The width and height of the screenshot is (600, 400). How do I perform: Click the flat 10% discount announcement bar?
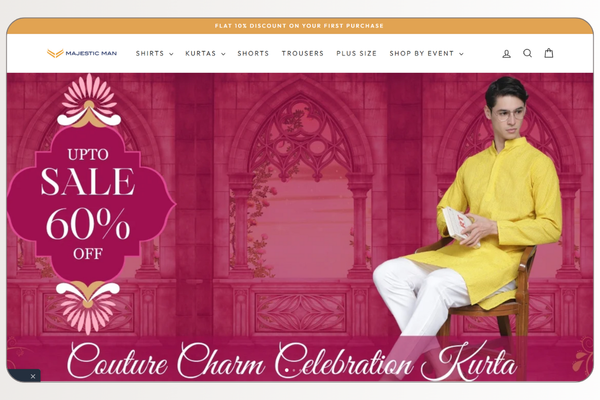[x=300, y=26]
